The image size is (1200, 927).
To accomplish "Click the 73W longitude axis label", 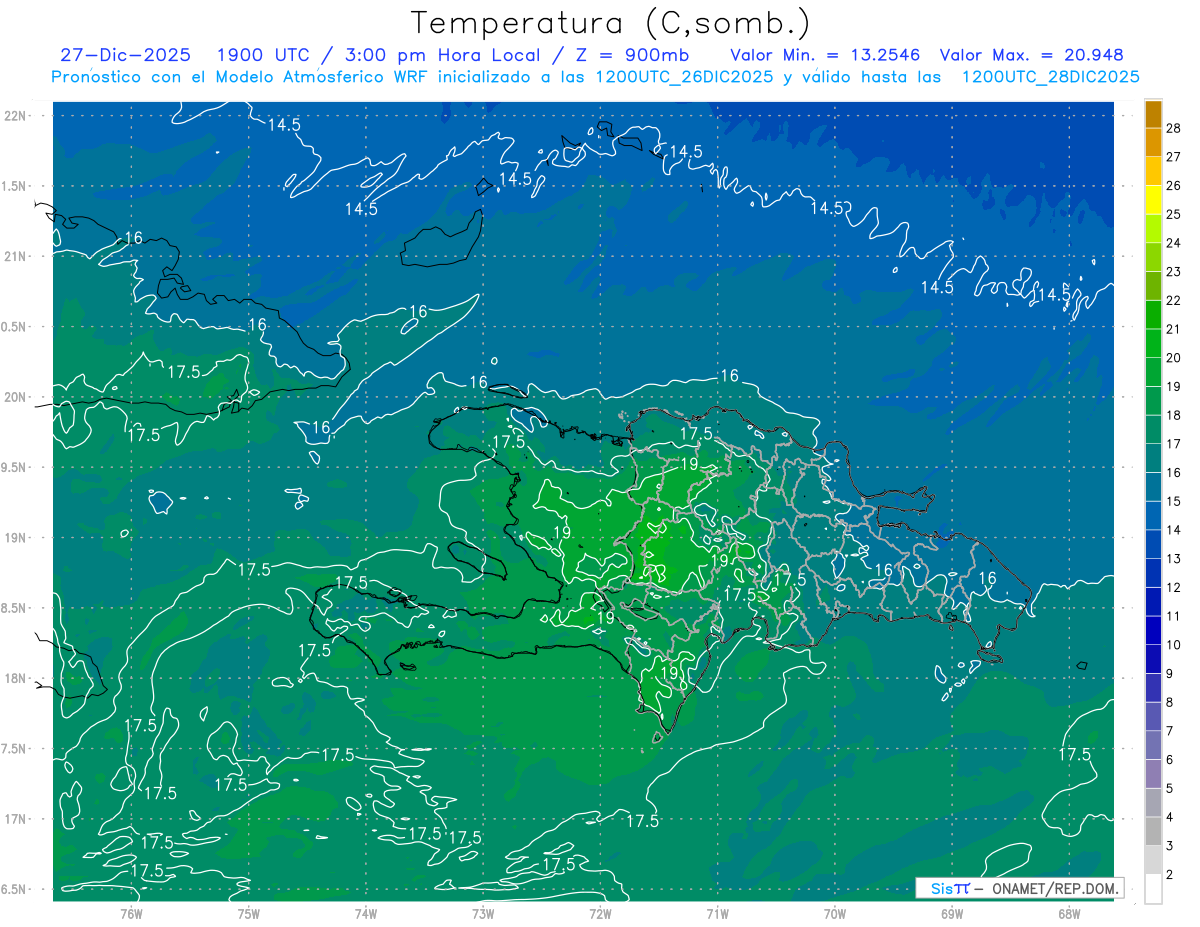I will click(482, 914).
